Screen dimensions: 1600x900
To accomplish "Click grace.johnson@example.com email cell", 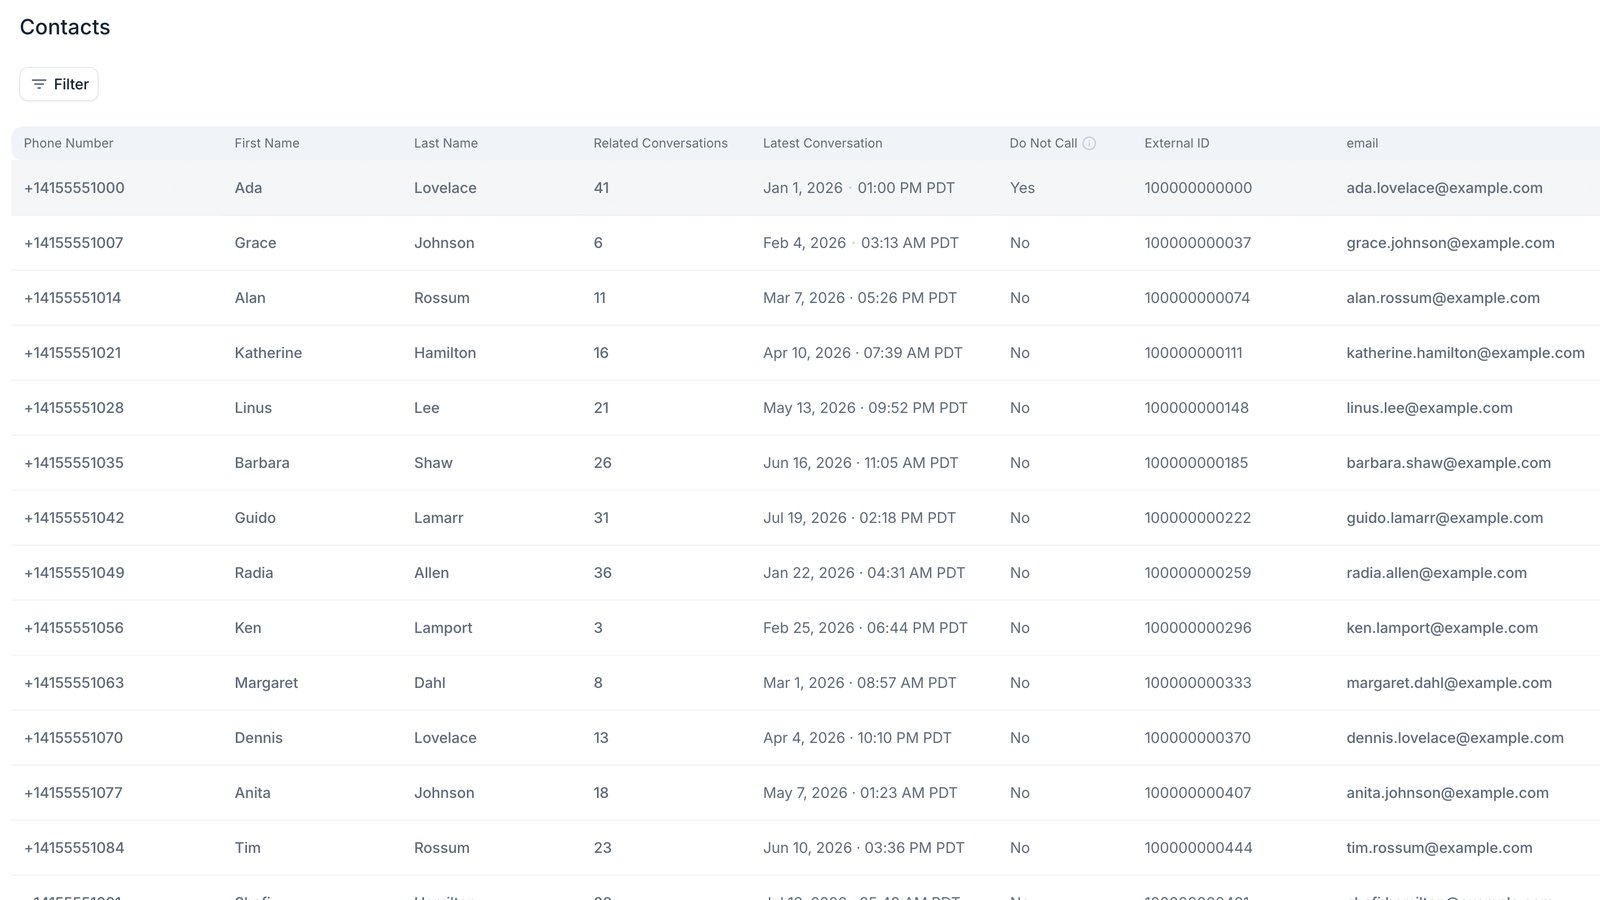I will [1450, 243].
